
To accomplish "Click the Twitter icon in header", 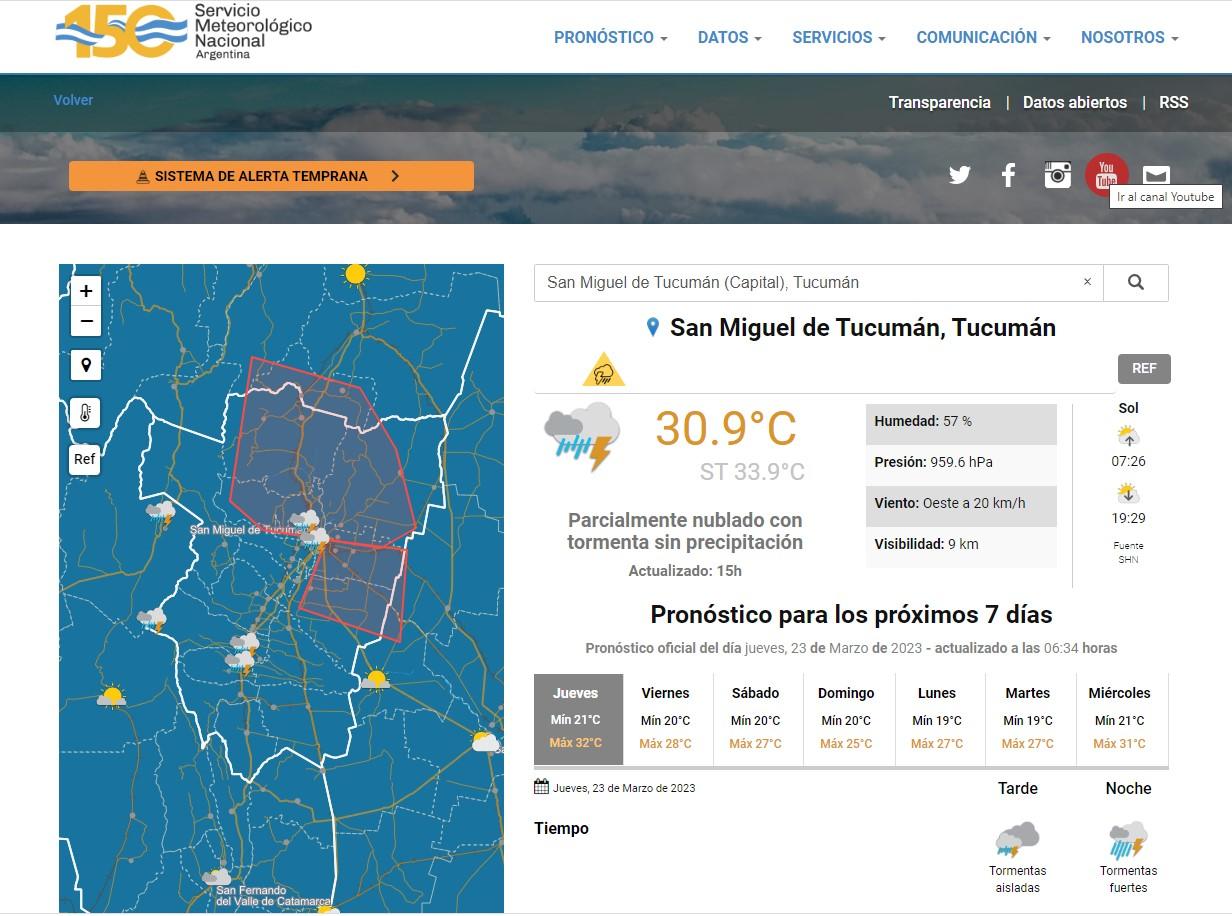I will [x=959, y=176].
